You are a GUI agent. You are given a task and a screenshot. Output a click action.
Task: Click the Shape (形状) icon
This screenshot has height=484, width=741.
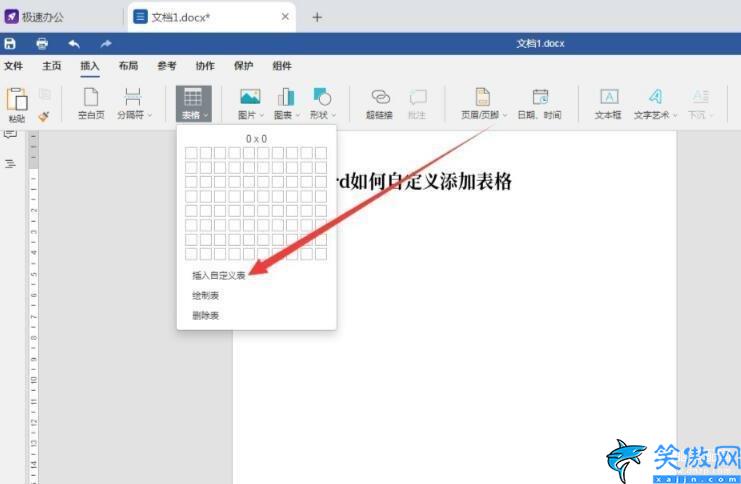pyautogui.click(x=322, y=97)
